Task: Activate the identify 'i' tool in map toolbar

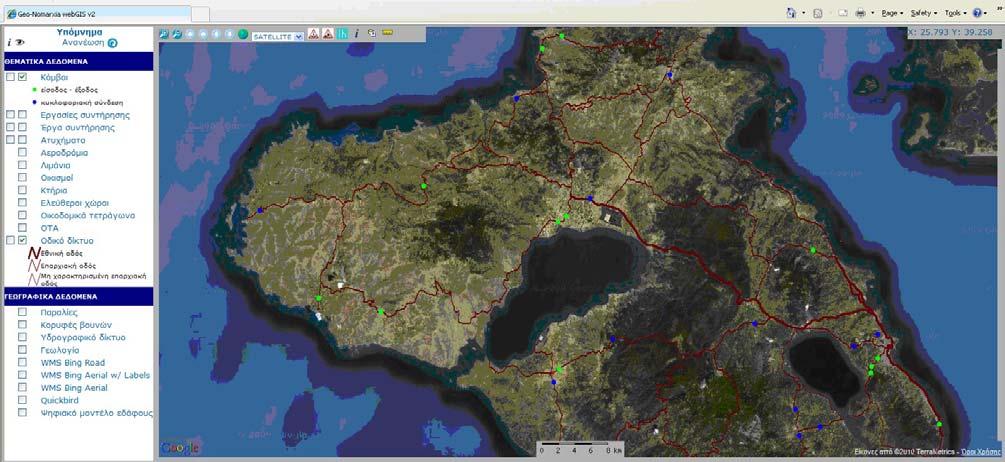Action: (x=357, y=33)
